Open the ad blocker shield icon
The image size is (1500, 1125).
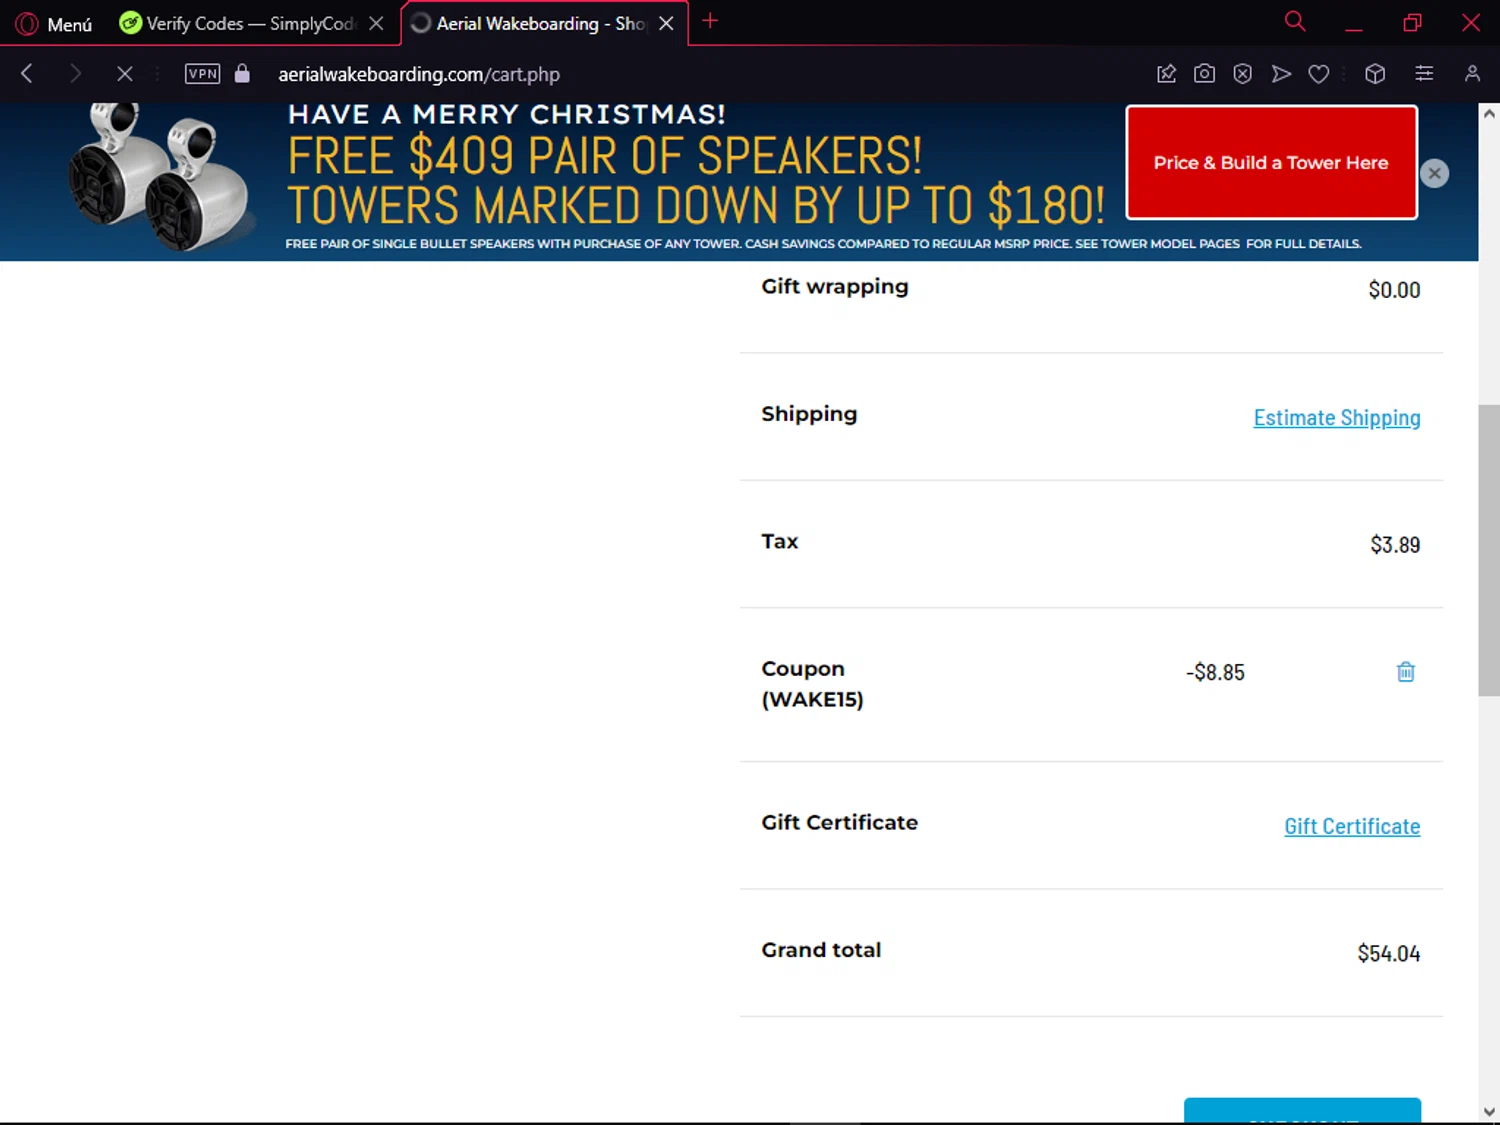[x=1242, y=73]
